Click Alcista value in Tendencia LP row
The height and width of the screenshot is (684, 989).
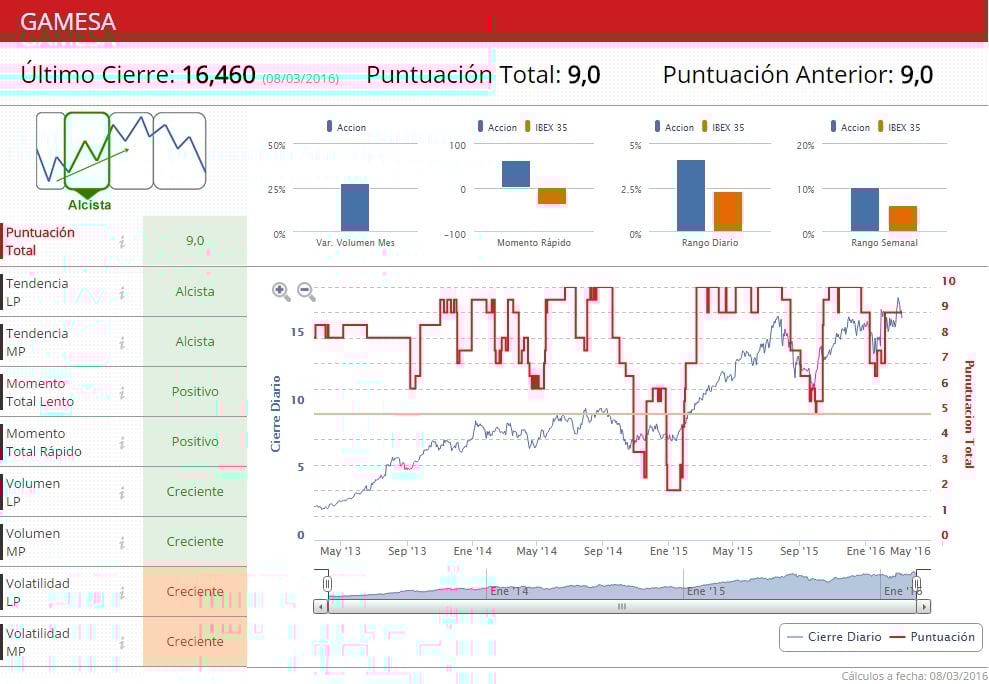pos(195,292)
